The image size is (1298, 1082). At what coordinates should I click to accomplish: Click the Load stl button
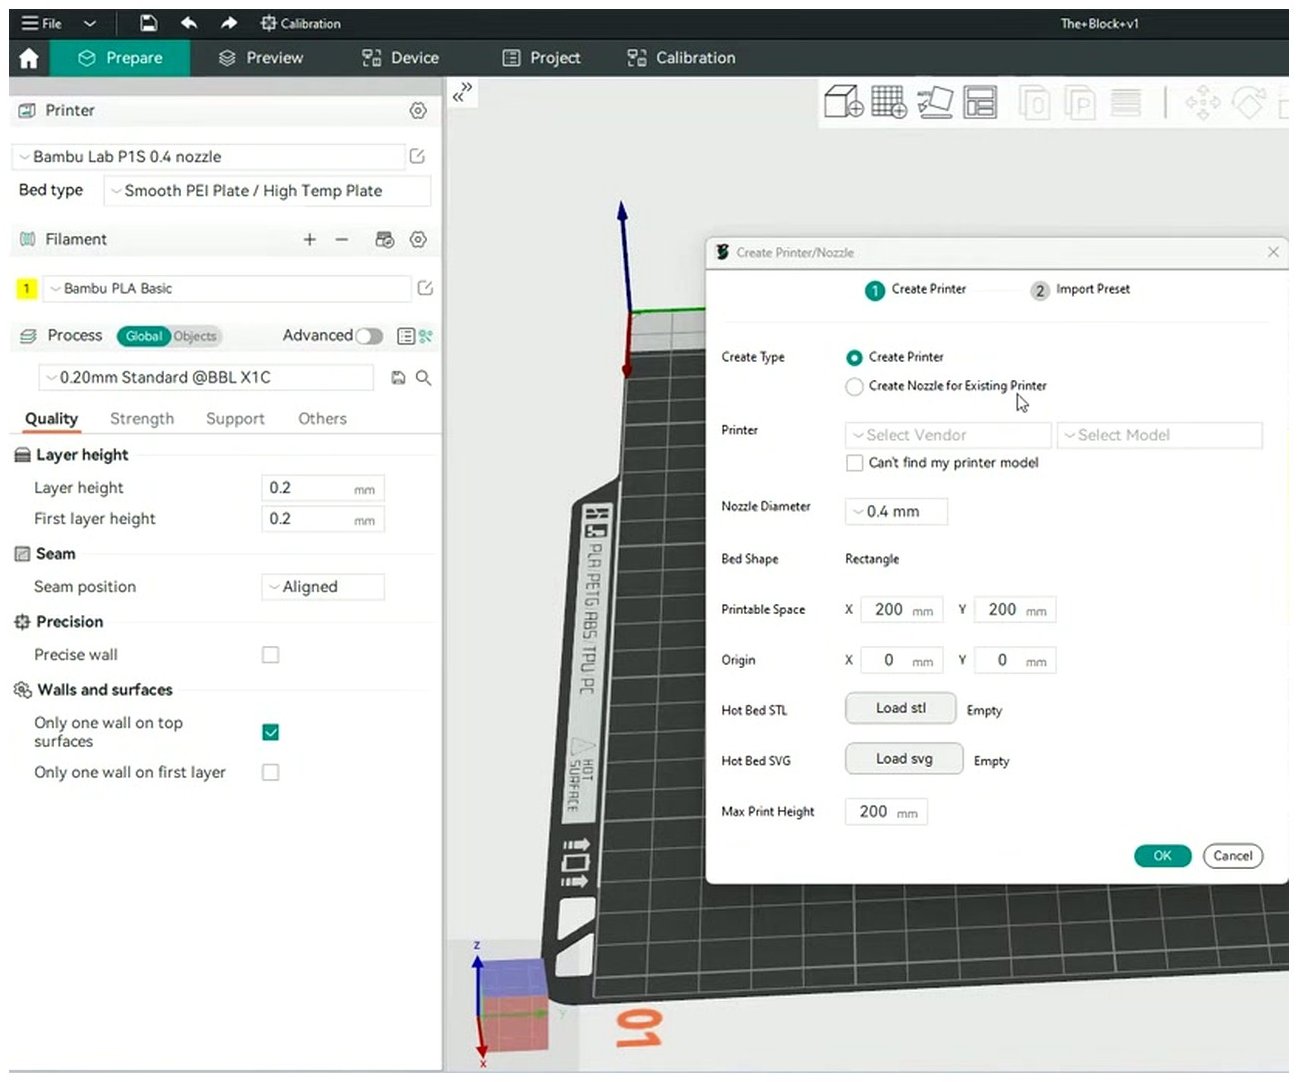901,708
